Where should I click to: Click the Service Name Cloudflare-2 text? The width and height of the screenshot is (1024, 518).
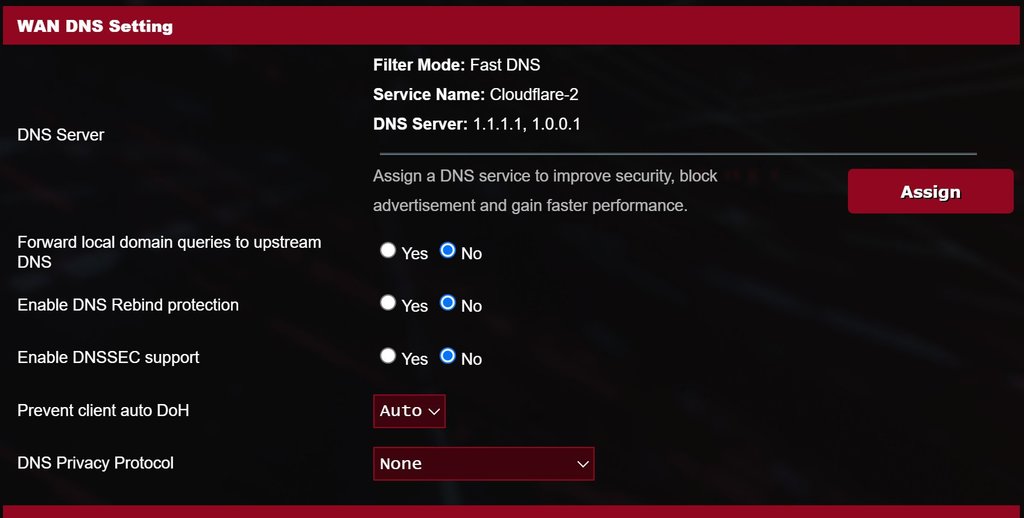[475, 94]
